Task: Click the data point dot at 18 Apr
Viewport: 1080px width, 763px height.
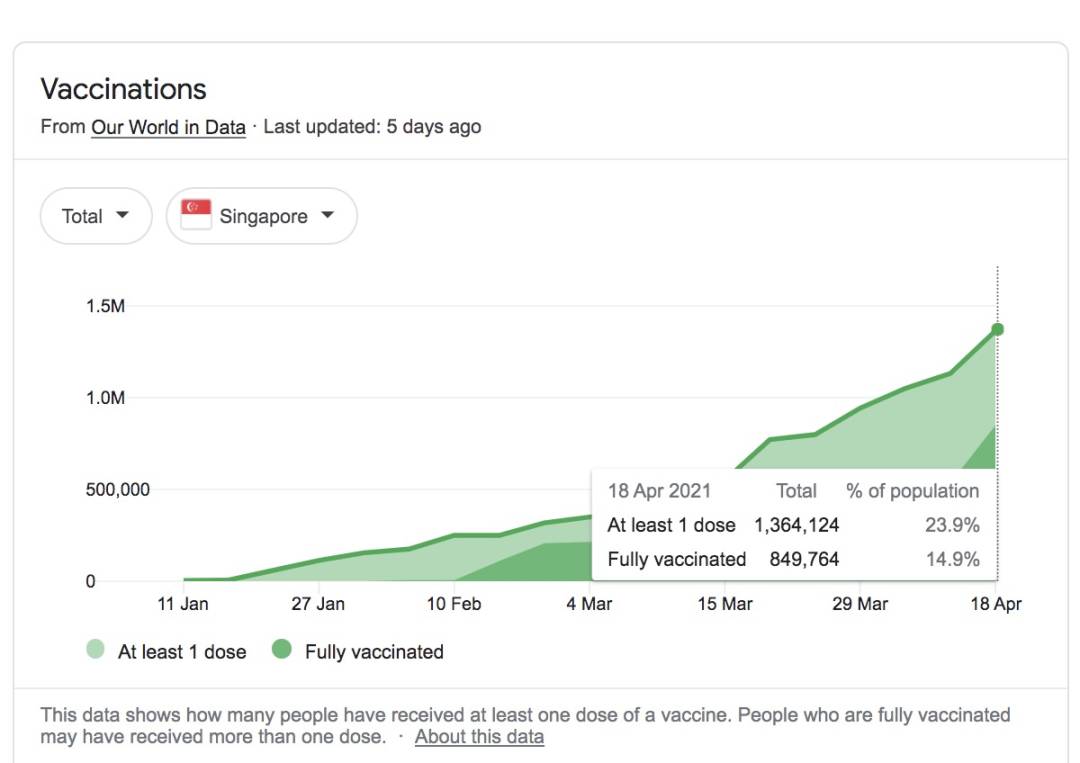Action: (x=997, y=329)
